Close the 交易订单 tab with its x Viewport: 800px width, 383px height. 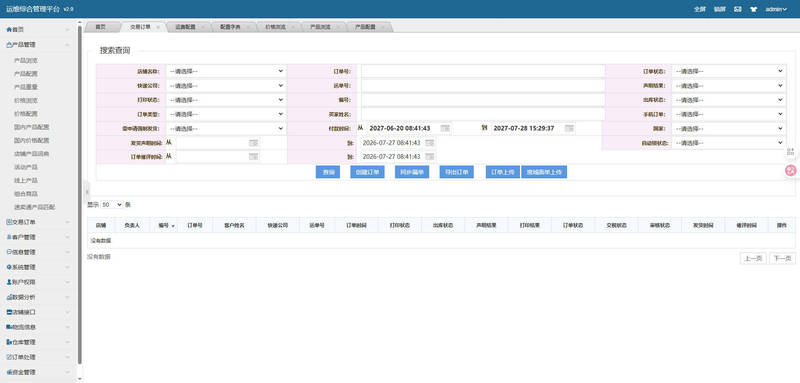(x=158, y=27)
